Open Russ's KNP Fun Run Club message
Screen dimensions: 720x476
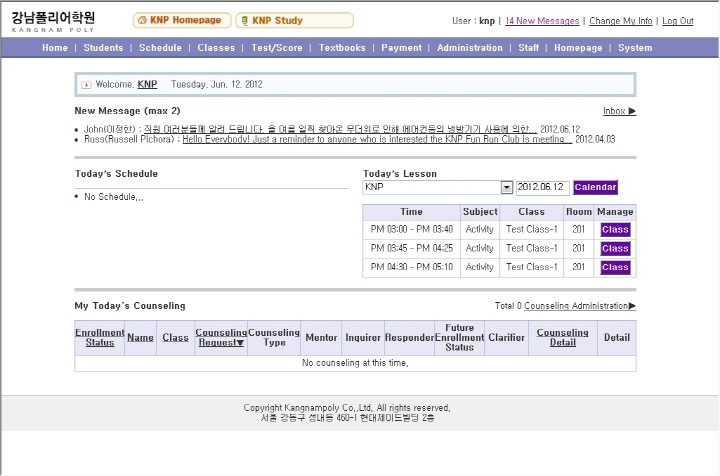coord(377,139)
